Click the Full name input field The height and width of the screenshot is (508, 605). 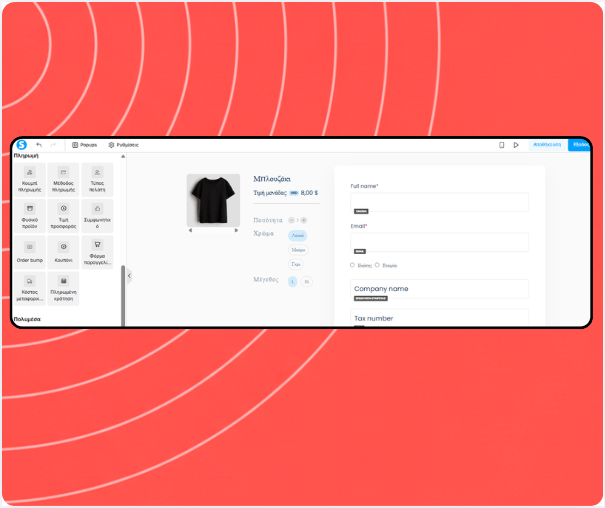click(x=439, y=202)
